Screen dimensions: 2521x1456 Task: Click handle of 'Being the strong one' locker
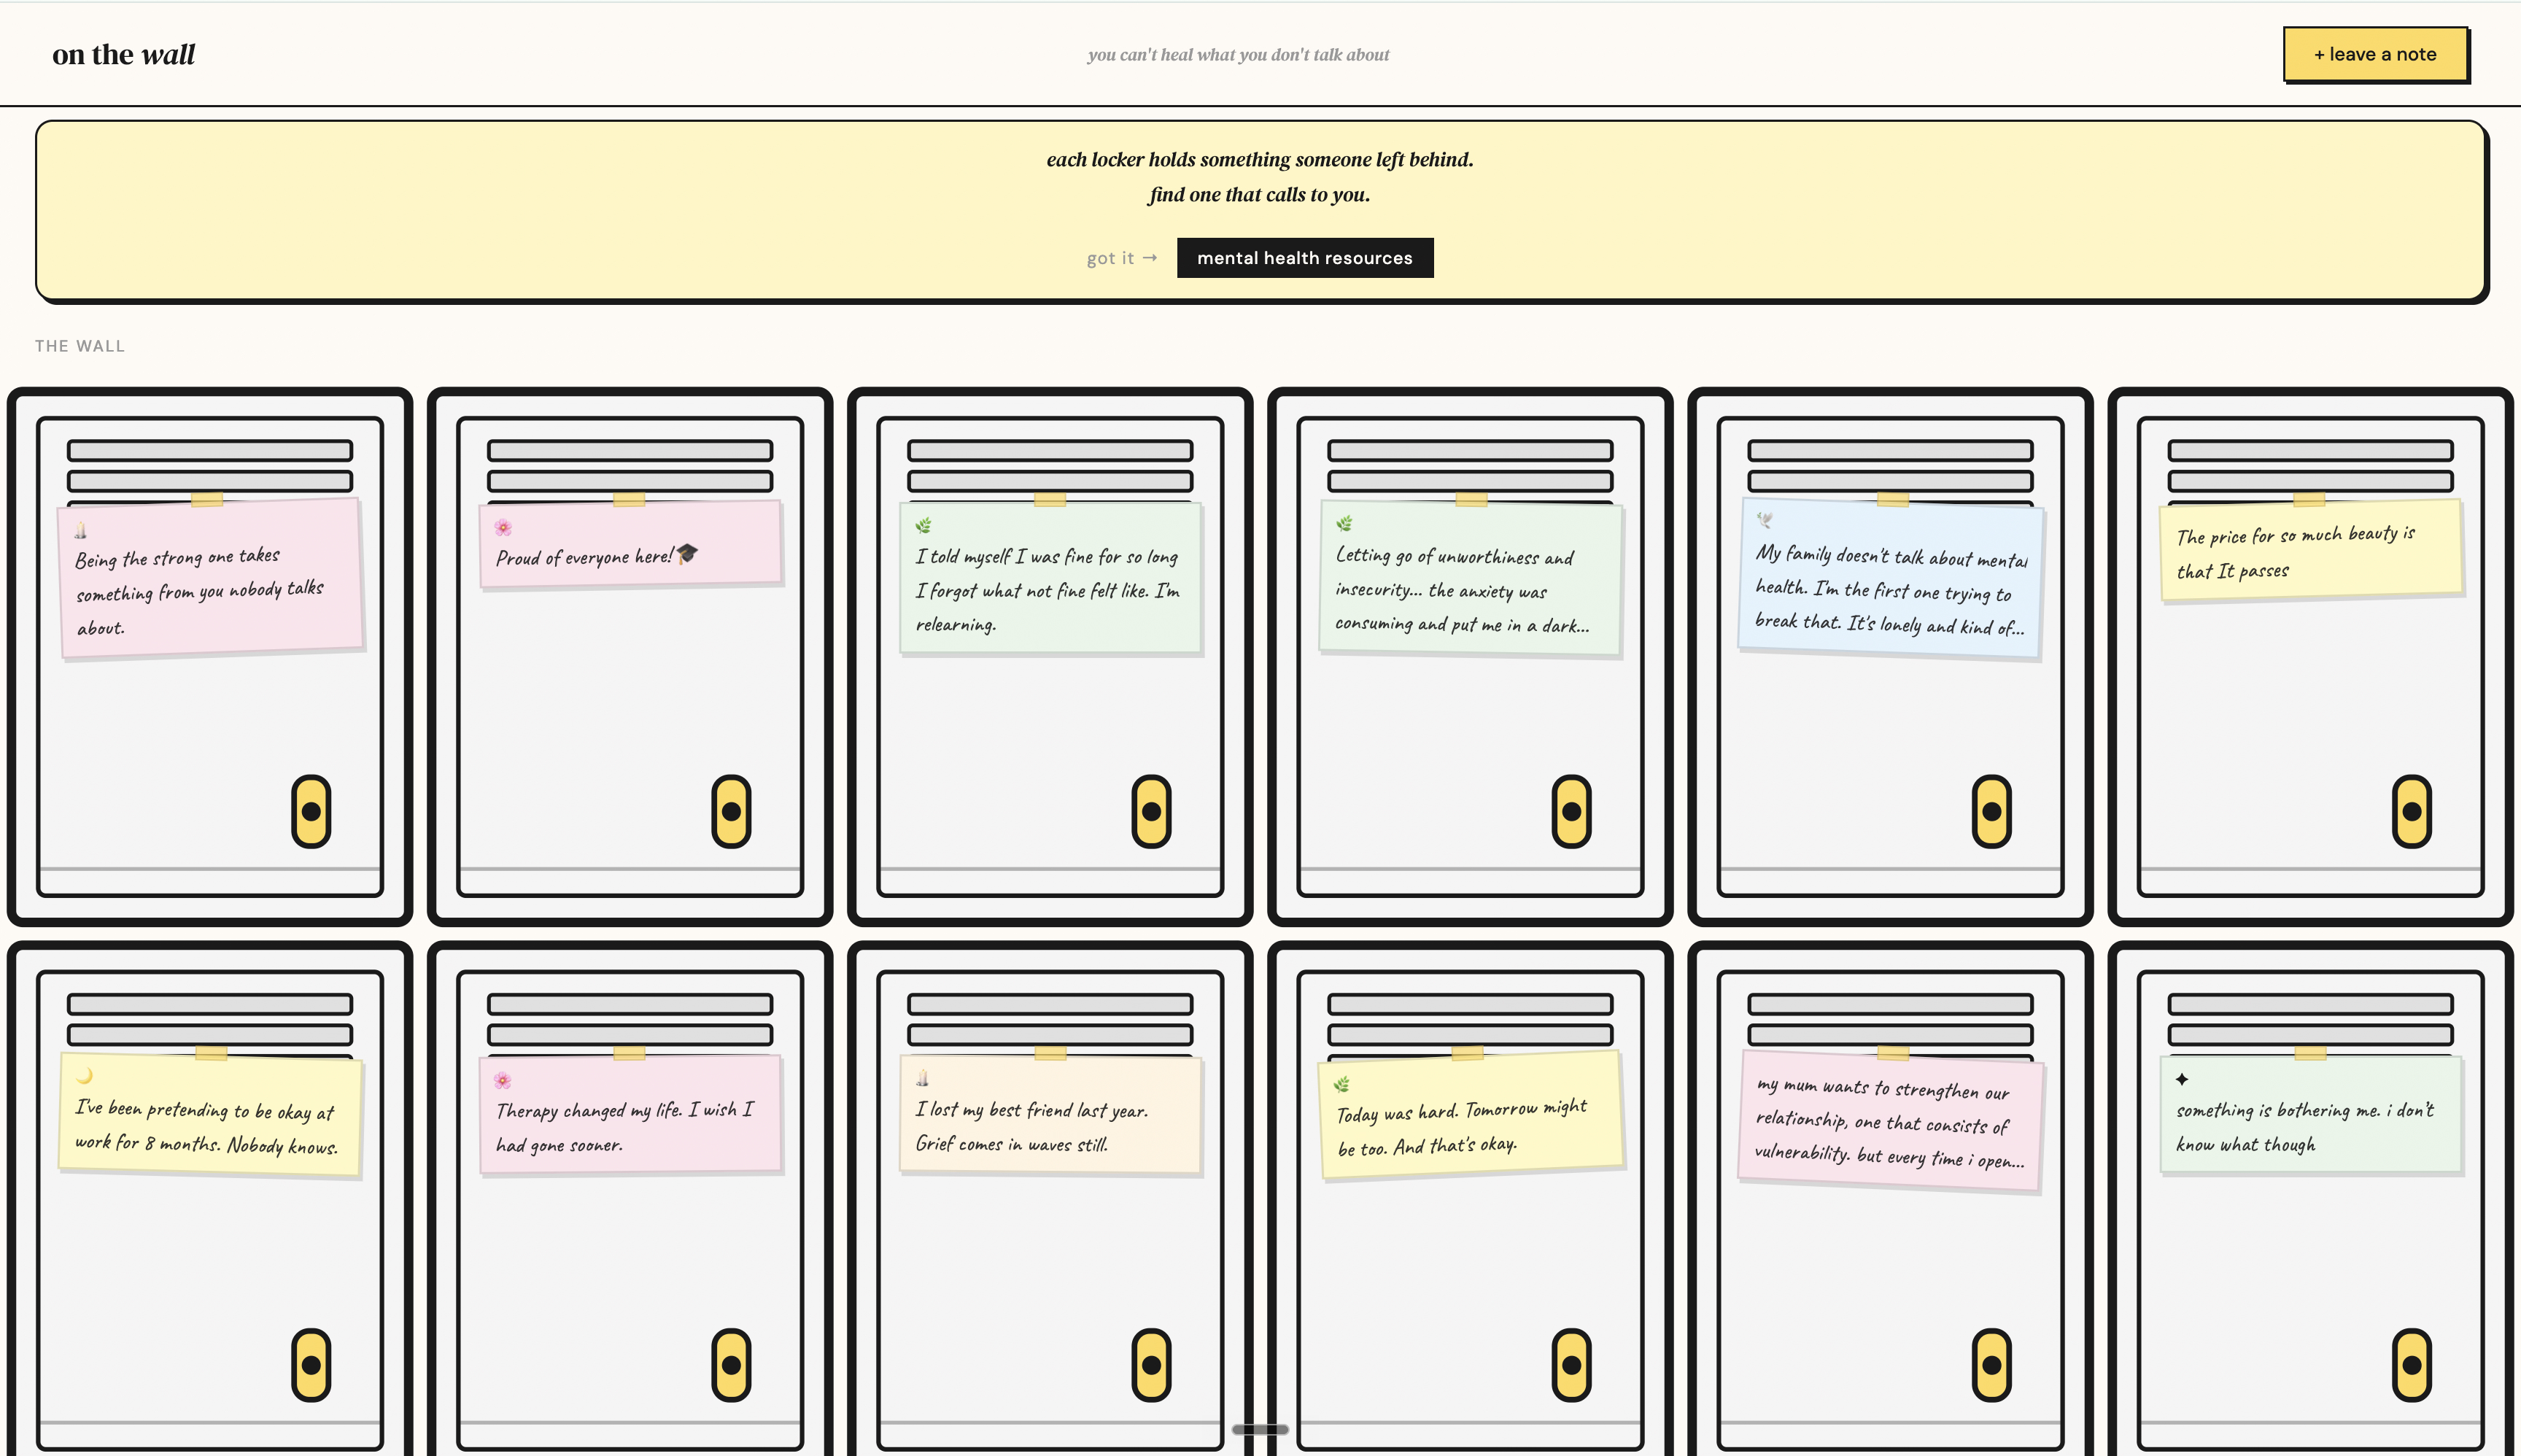pyautogui.click(x=311, y=811)
